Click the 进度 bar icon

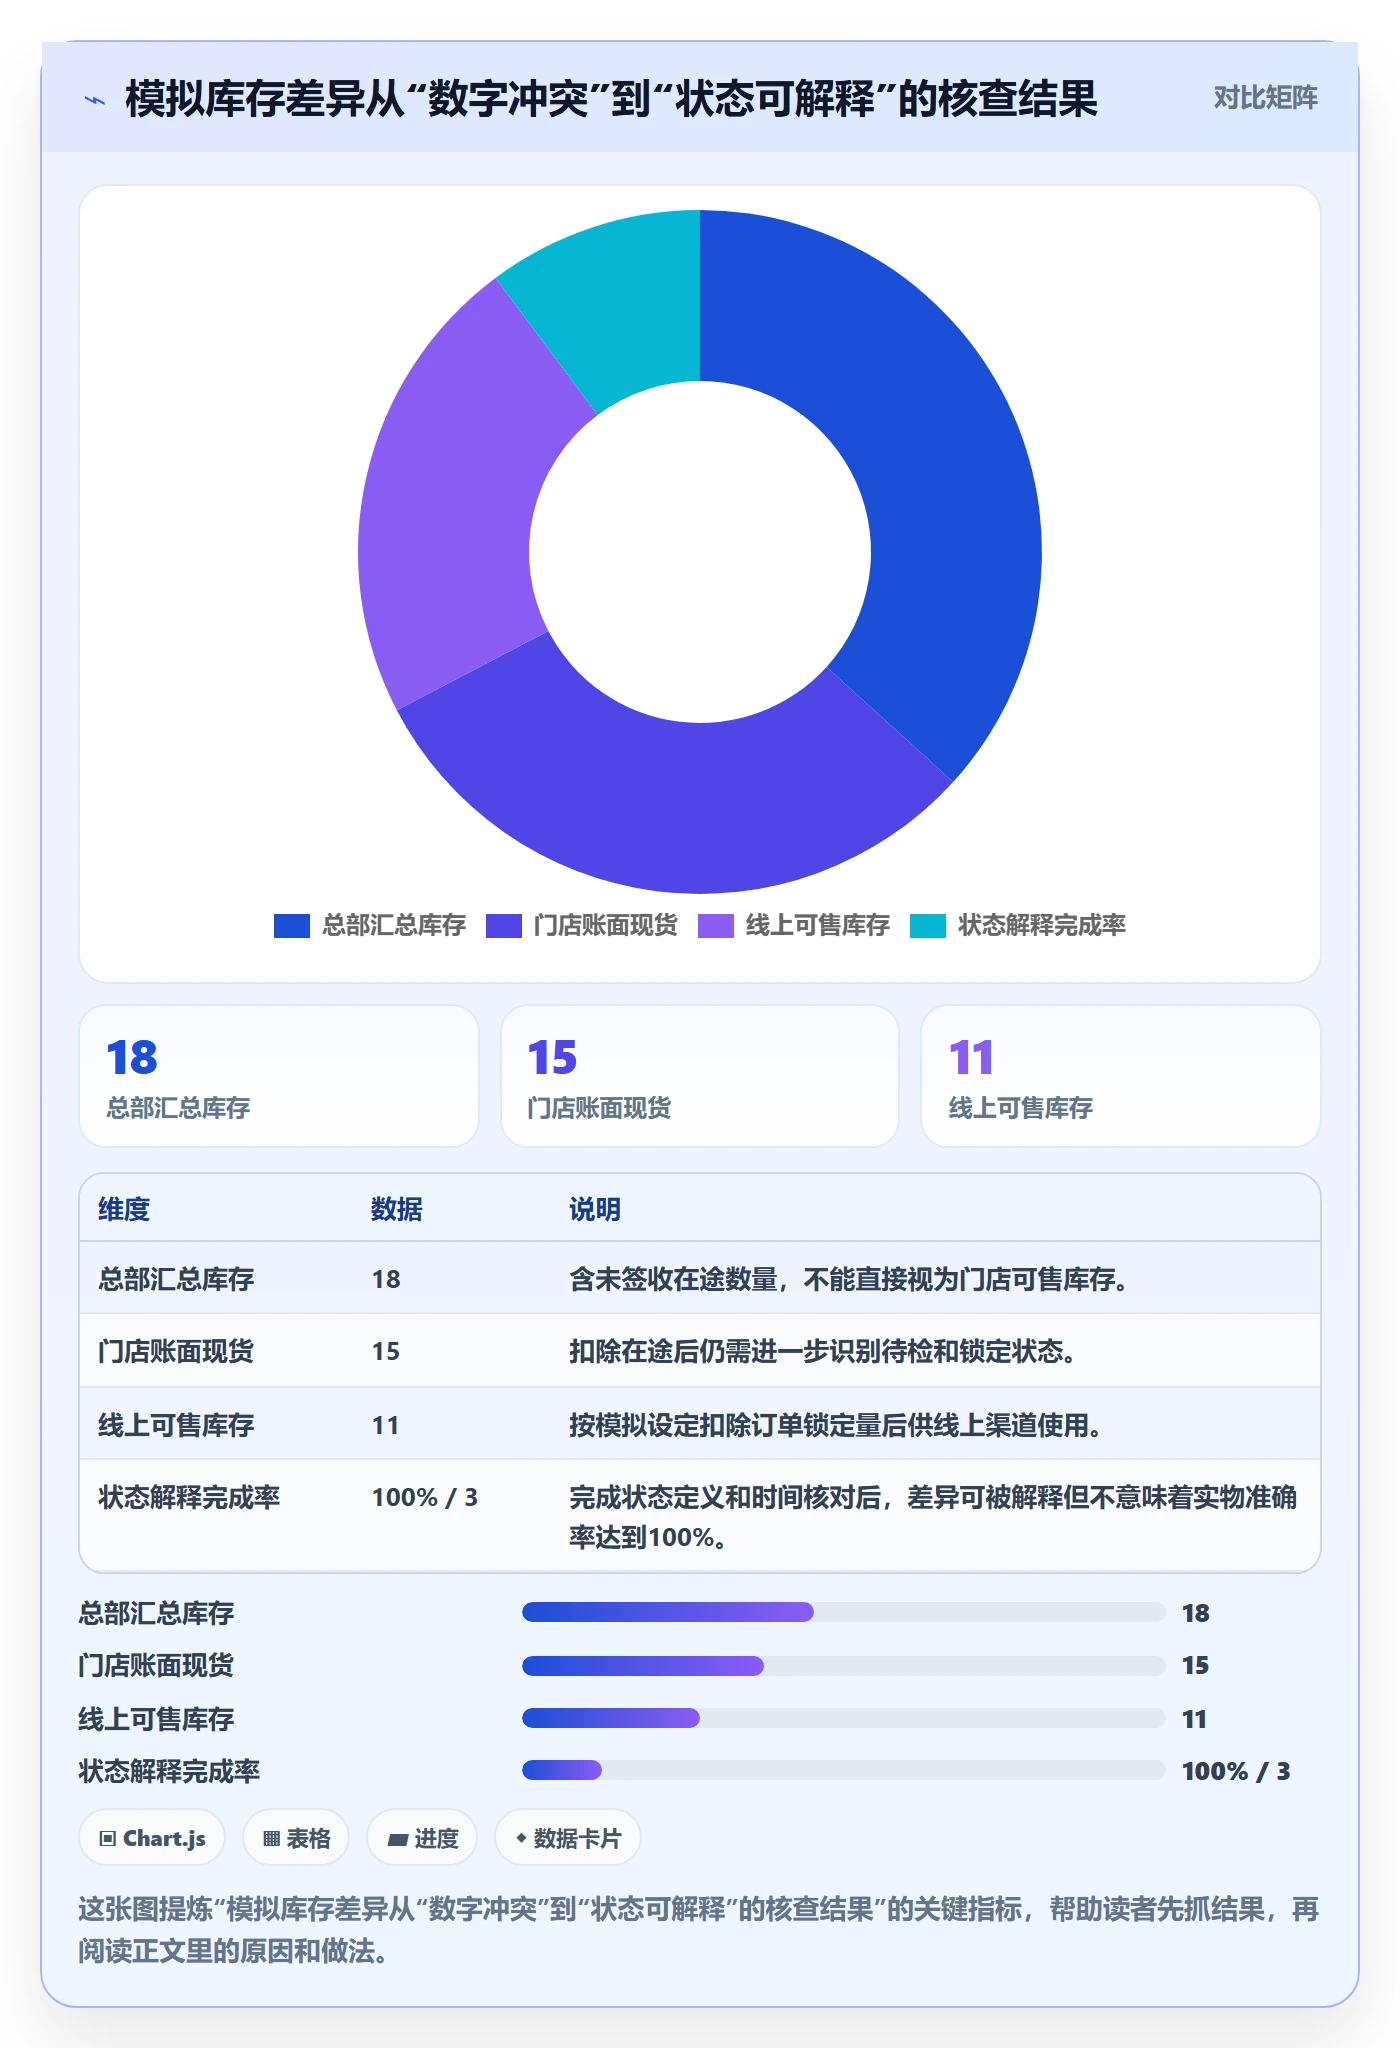(397, 1839)
